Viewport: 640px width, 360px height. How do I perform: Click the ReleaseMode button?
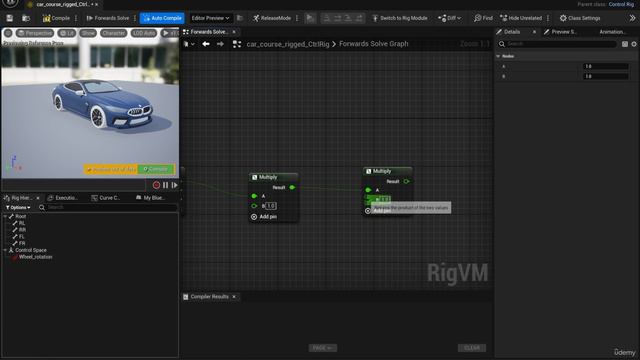pos(272,18)
